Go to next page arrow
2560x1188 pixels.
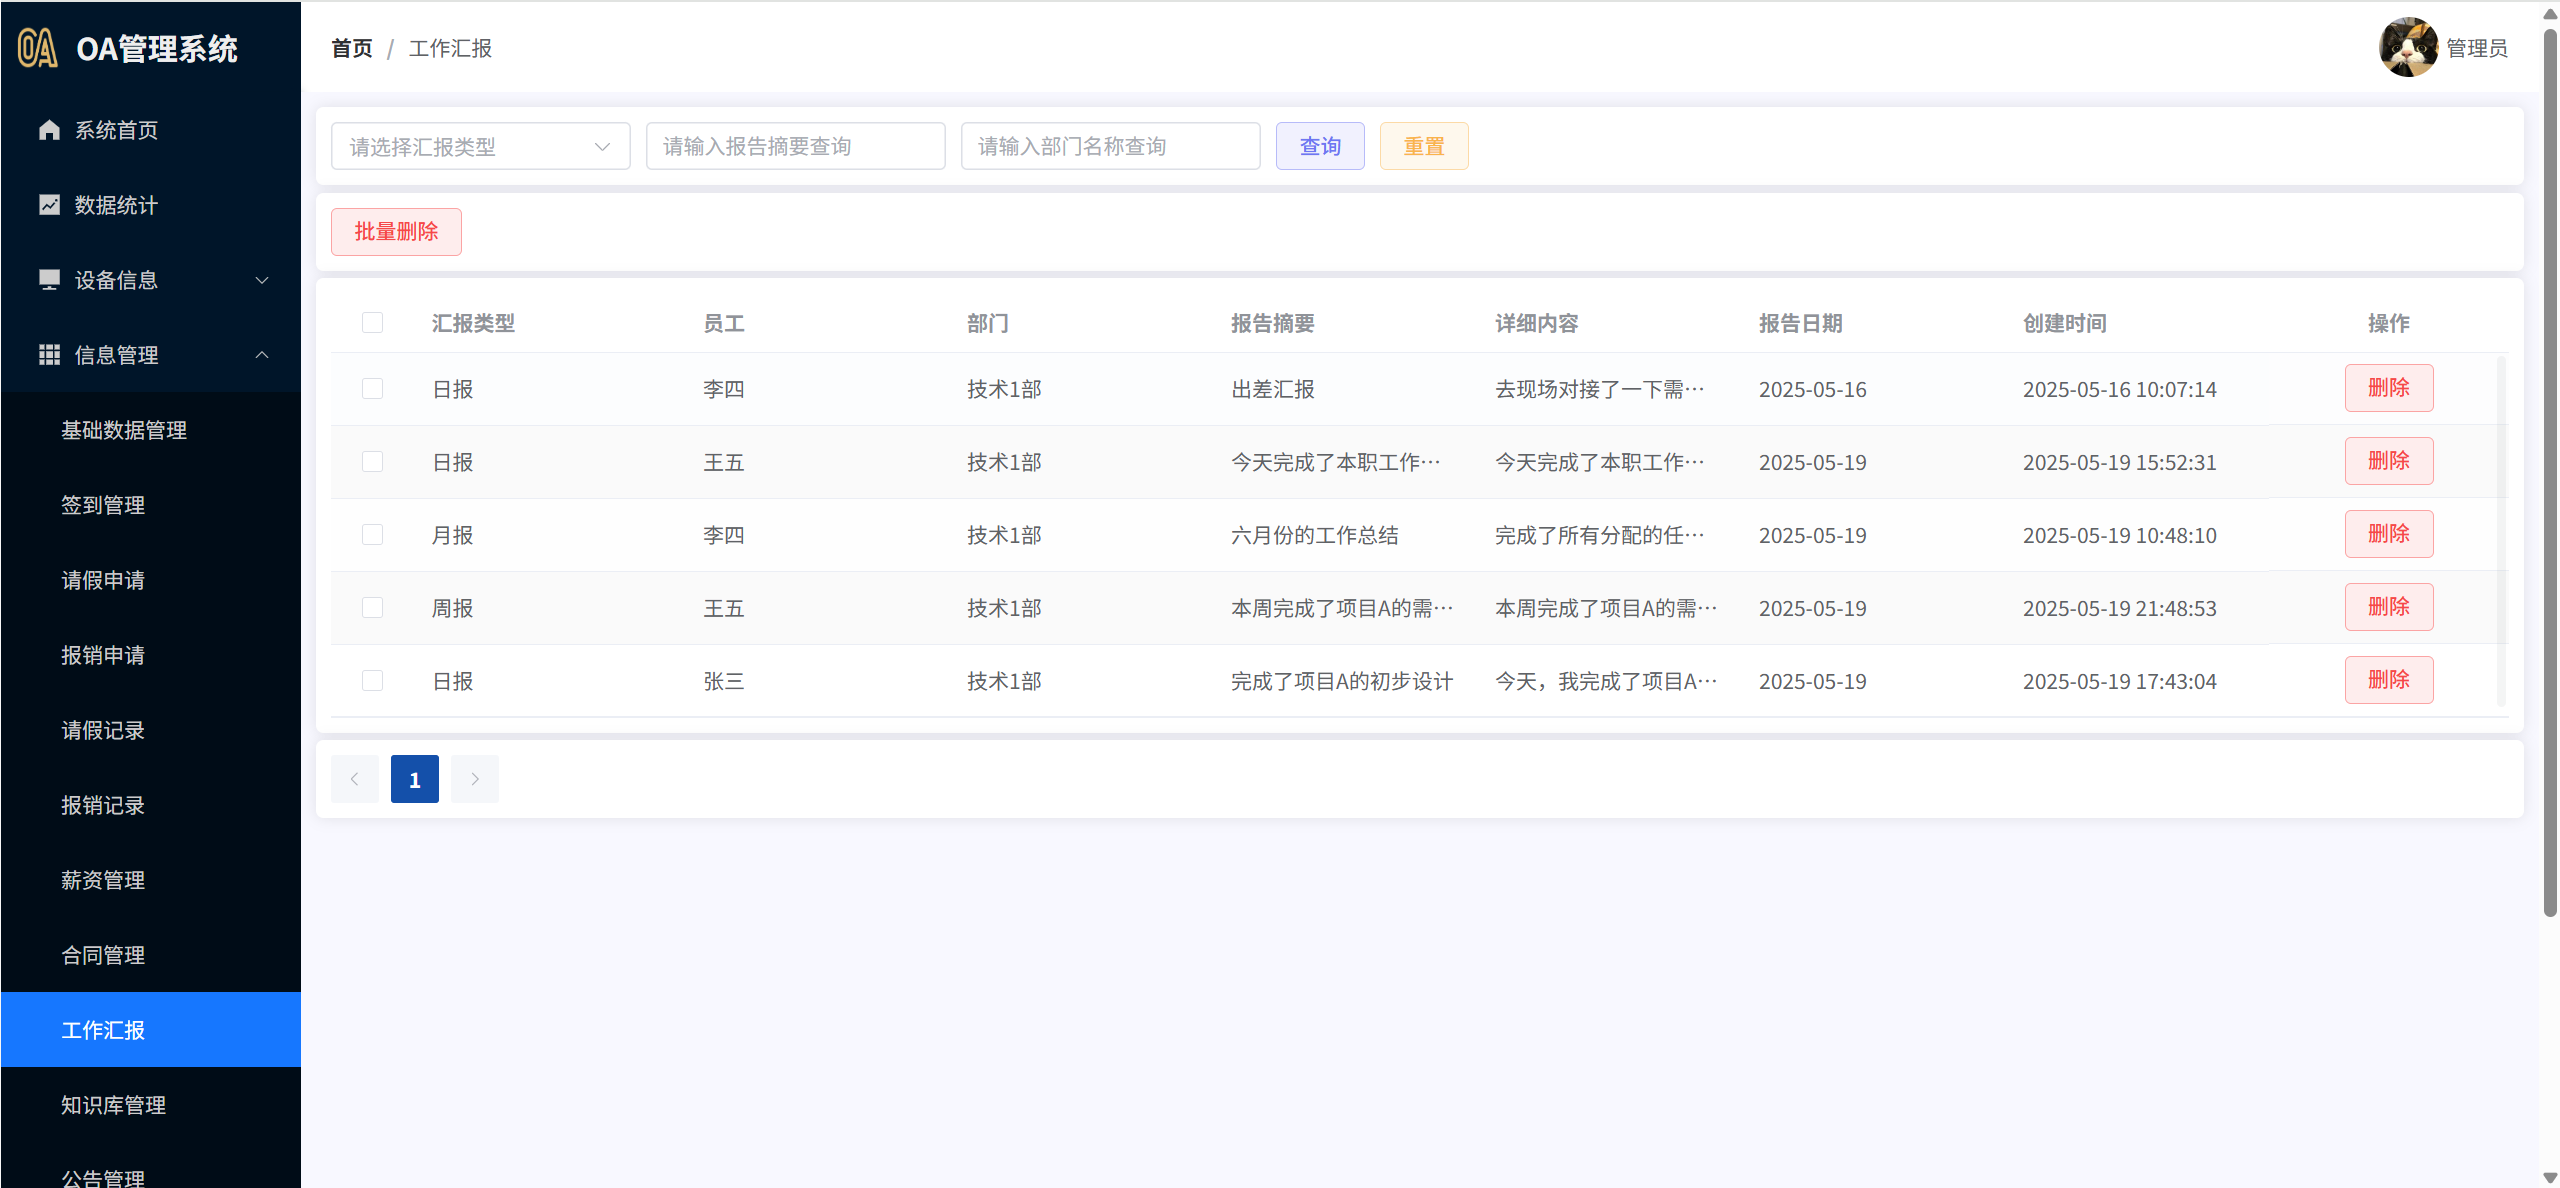(x=475, y=779)
